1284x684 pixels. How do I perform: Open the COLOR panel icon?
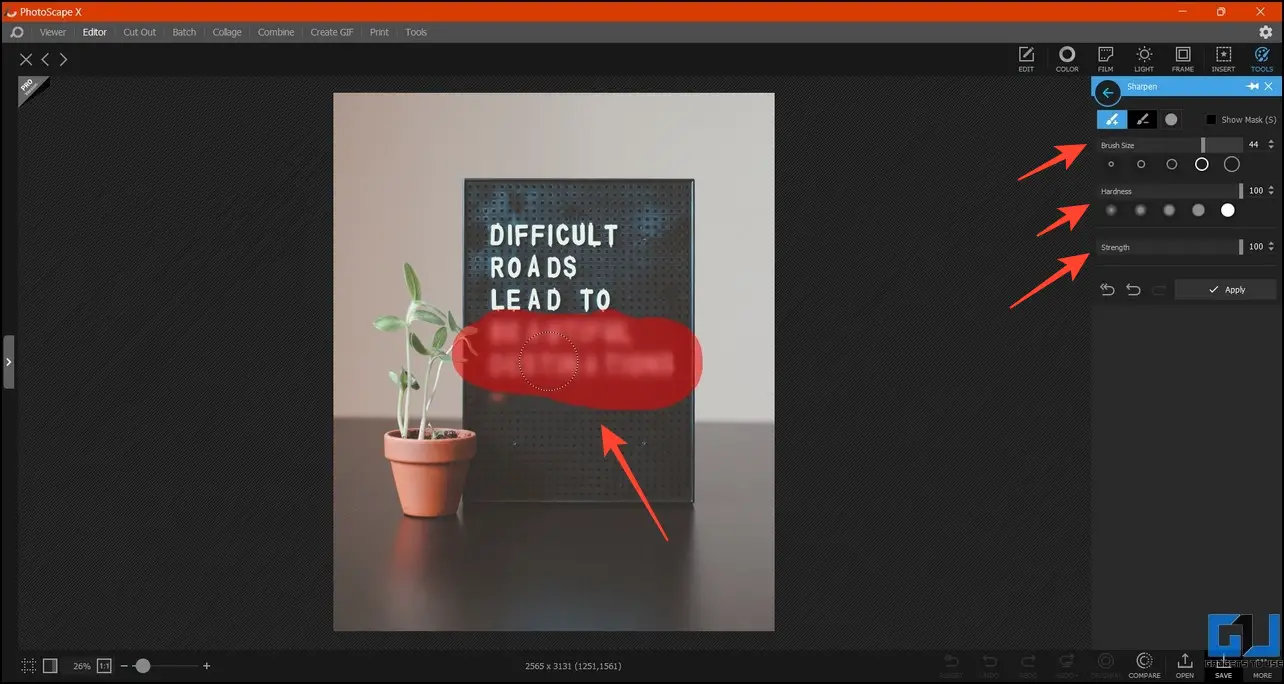[1067, 59]
